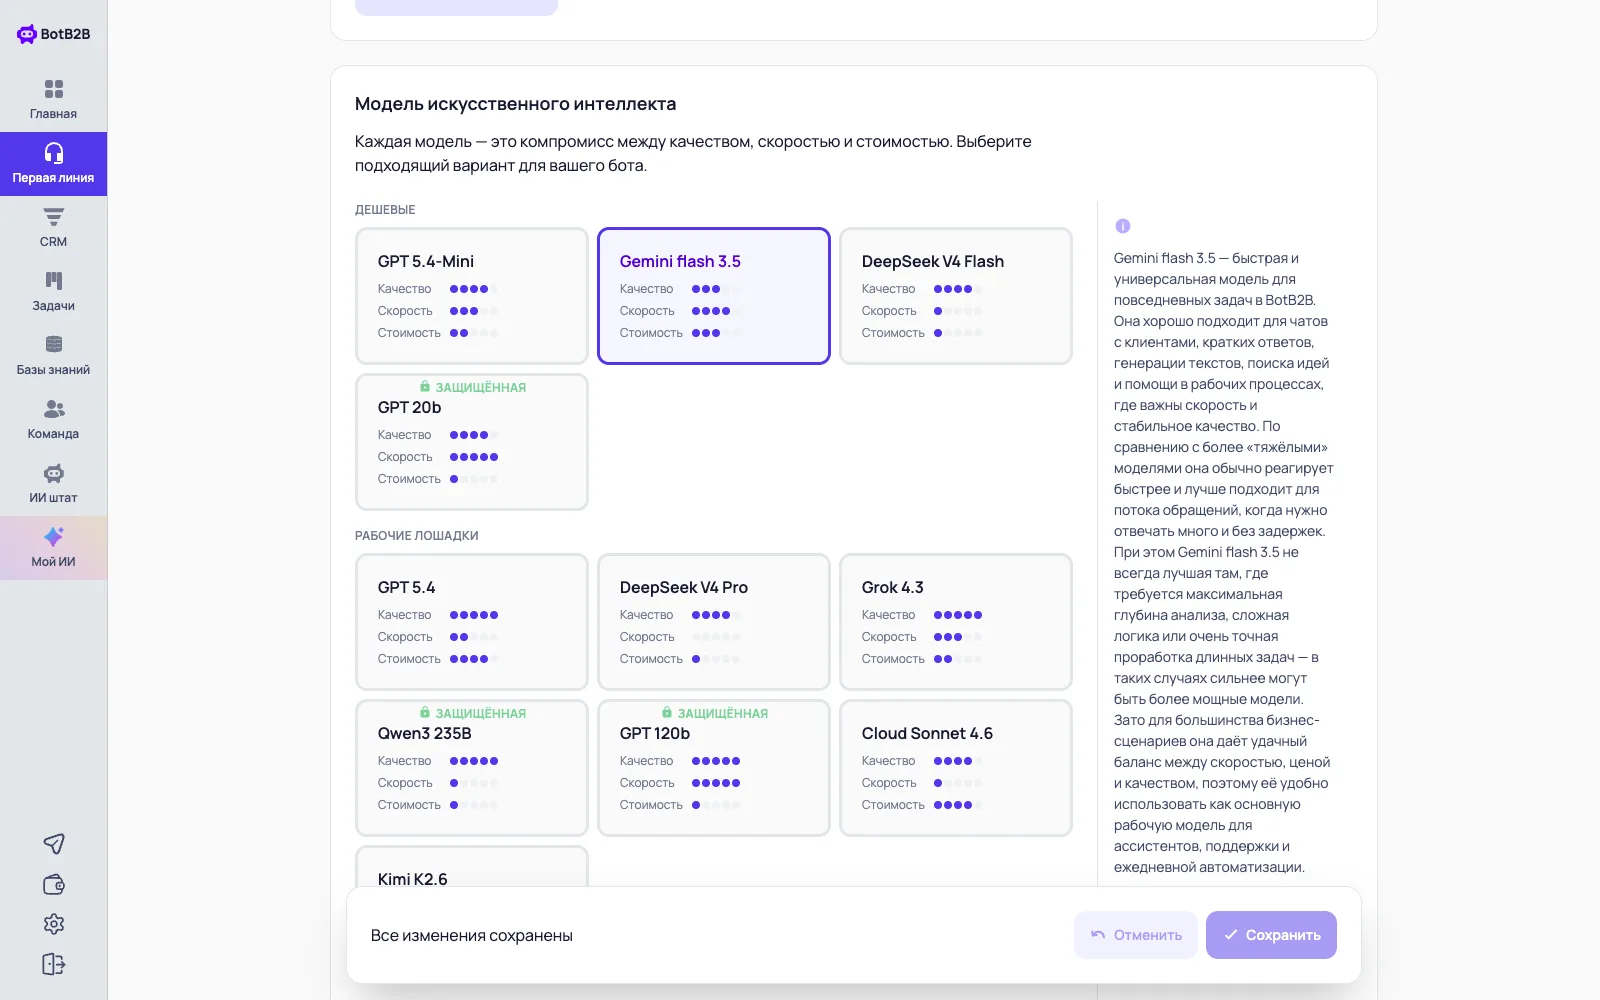Click the Gemini flash 3.5 description text
The width and height of the screenshot is (1600, 1000).
1224,562
